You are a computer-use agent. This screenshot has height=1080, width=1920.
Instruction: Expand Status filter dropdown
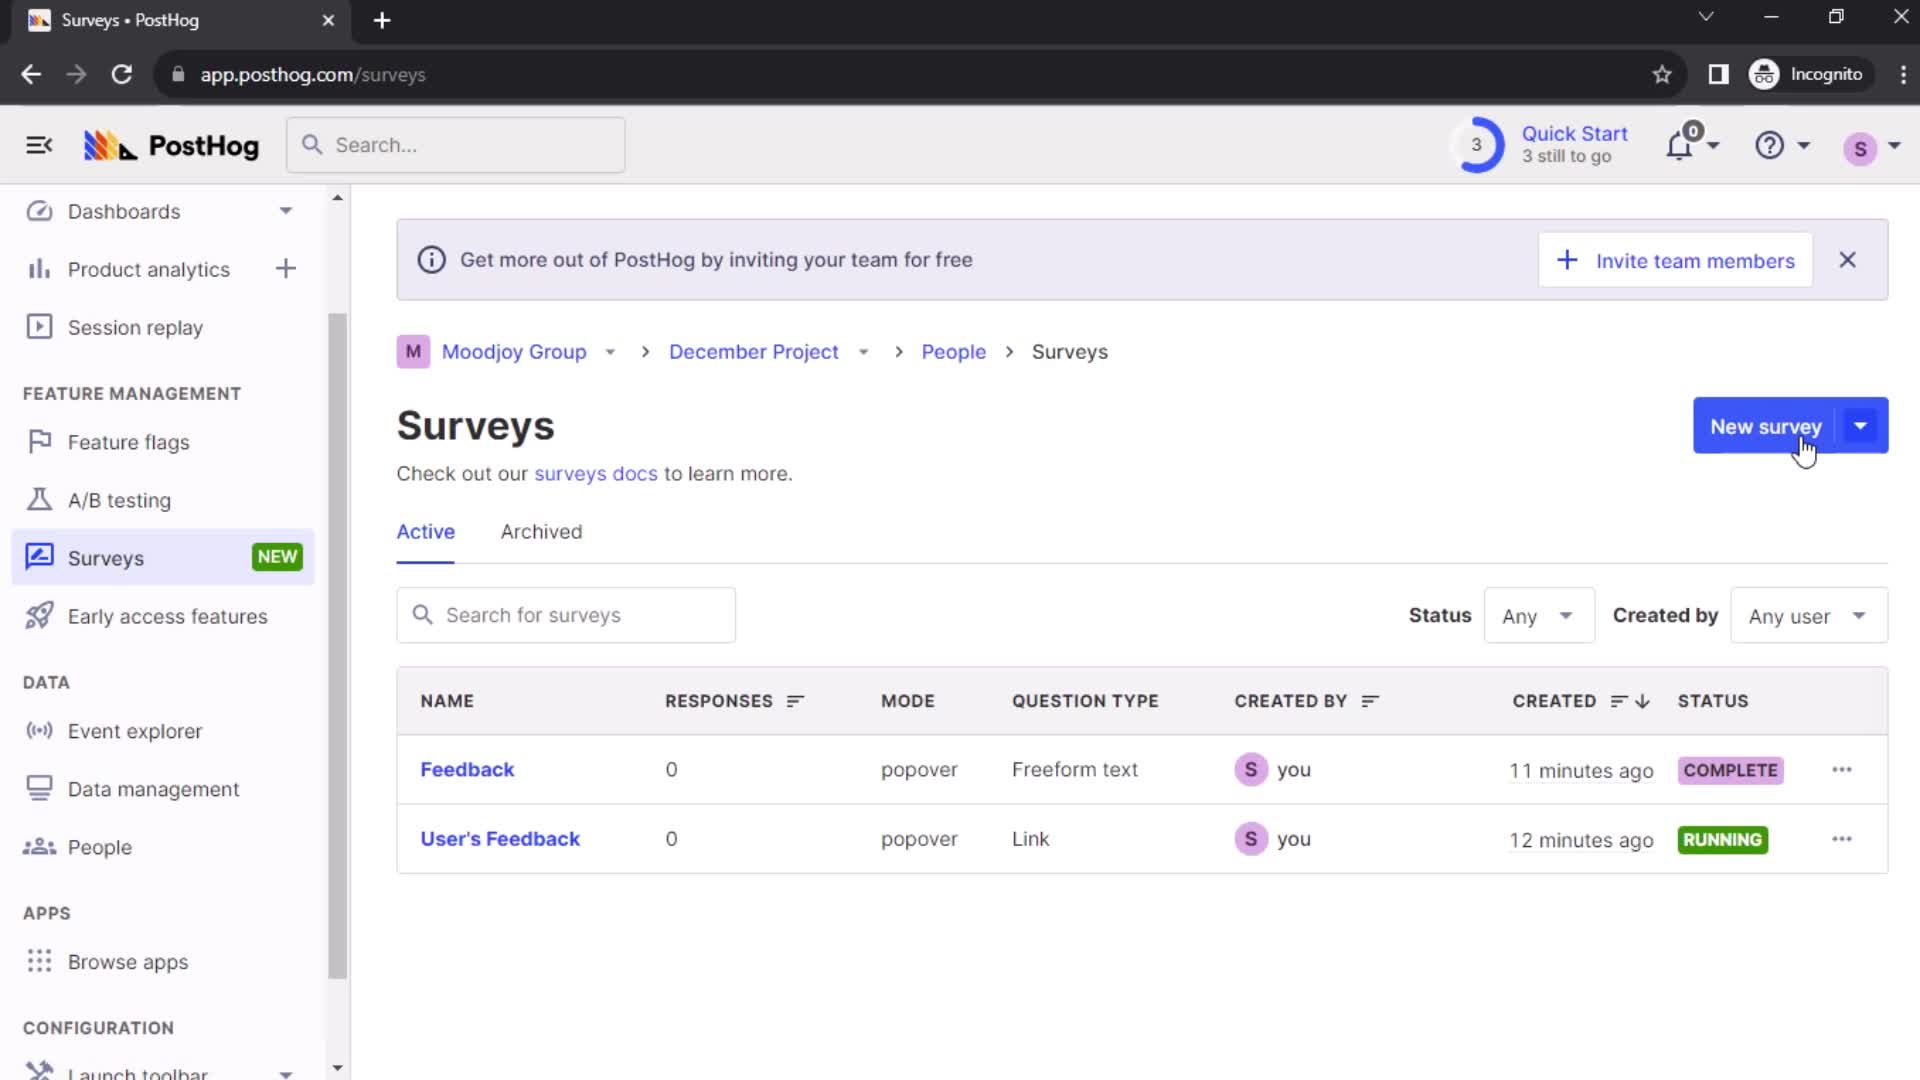(x=1536, y=616)
